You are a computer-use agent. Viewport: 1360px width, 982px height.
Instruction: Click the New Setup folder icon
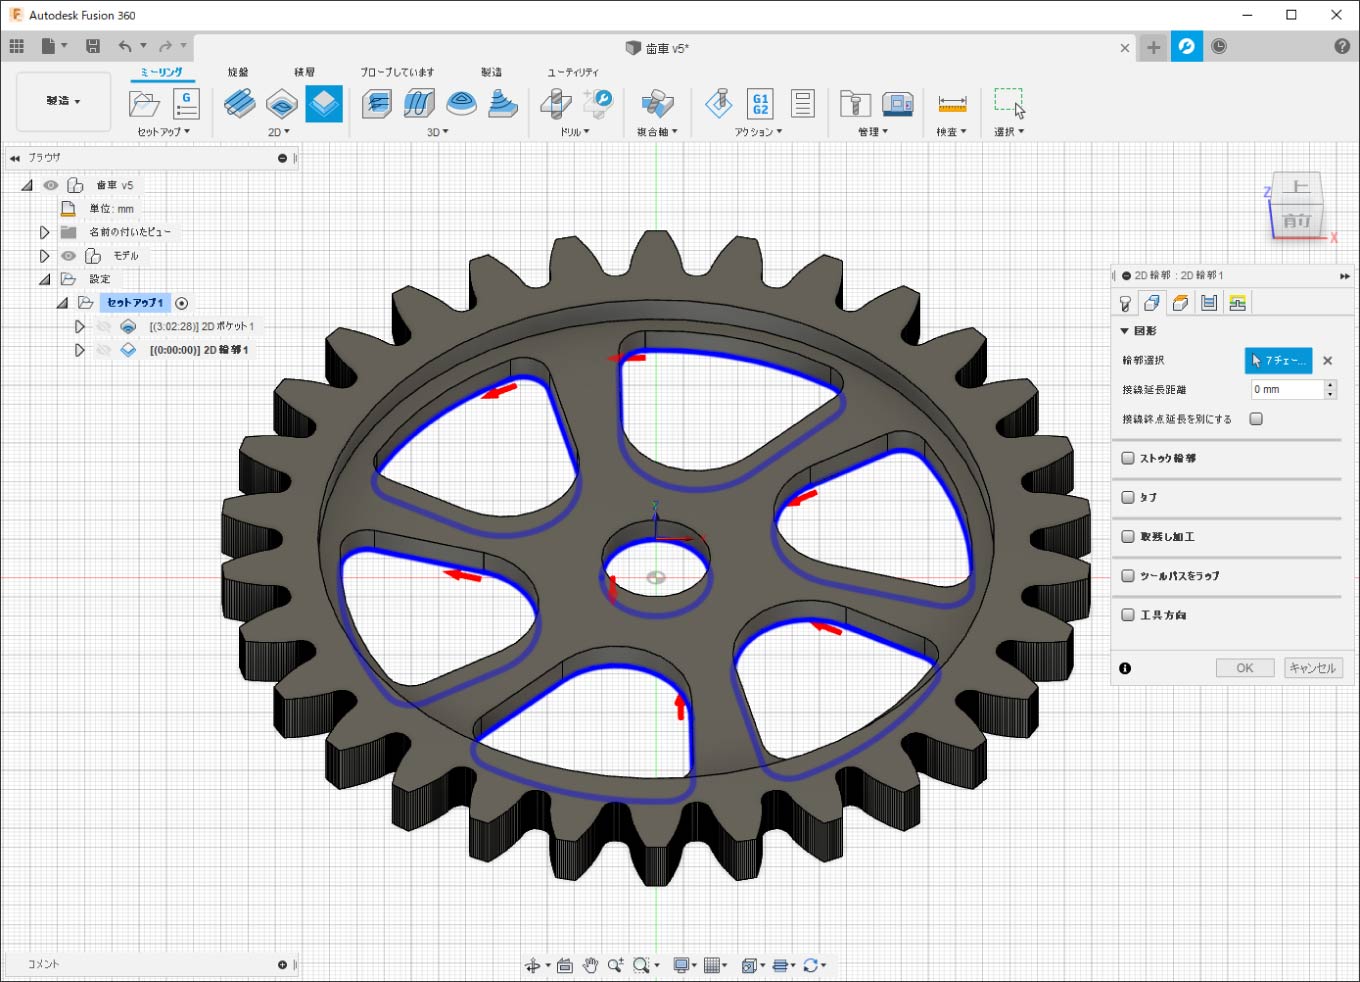144,103
